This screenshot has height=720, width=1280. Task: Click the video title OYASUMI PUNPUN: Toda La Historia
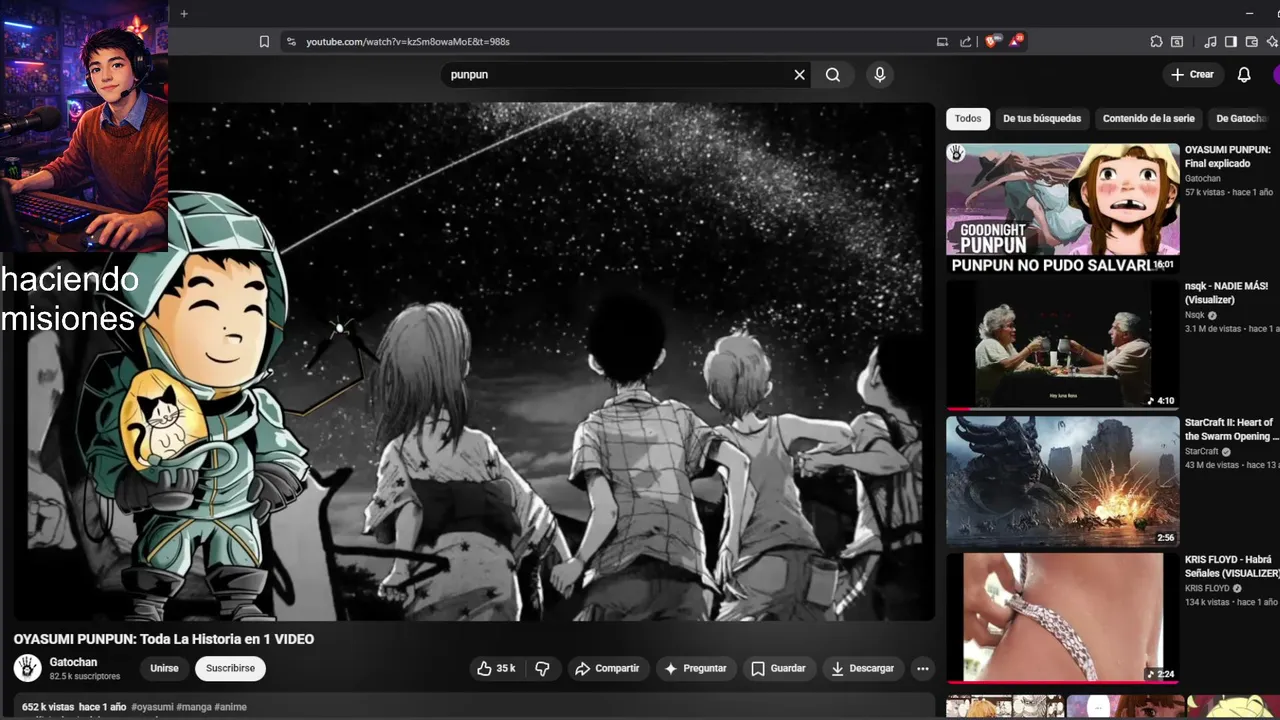(164, 639)
